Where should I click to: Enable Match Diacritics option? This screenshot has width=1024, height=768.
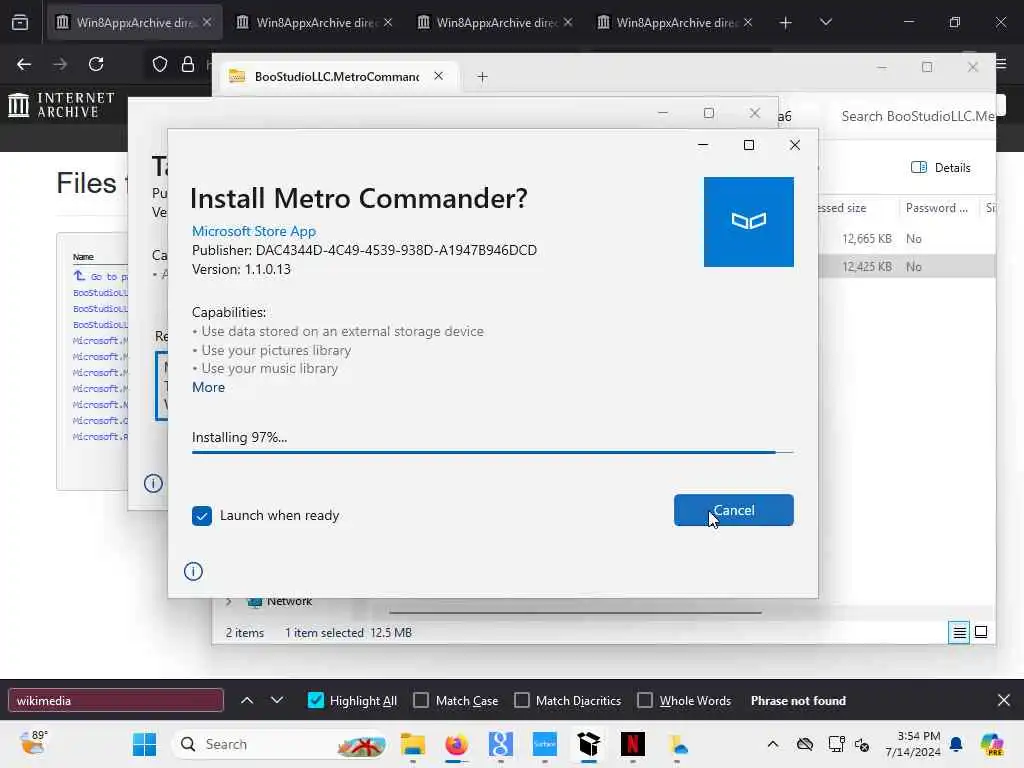[x=522, y=701]
